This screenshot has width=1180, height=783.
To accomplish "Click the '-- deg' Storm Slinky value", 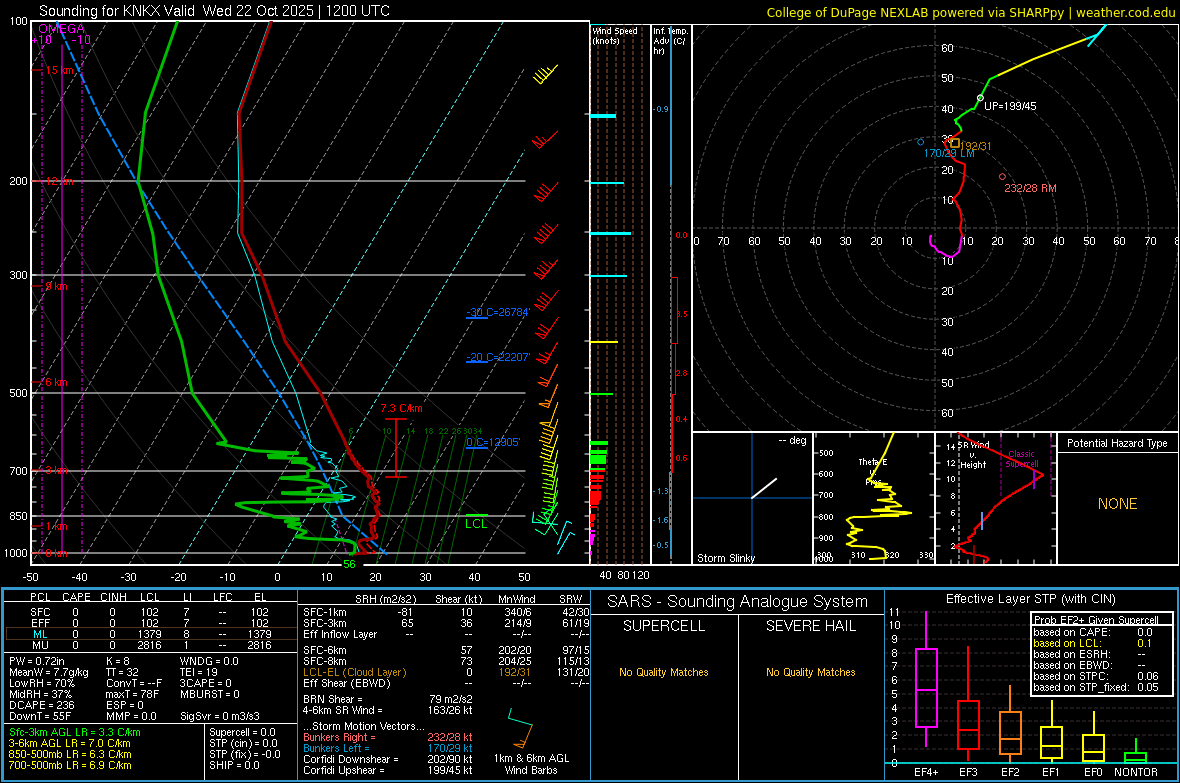I will pyautogui.click(x=792, y=440).
